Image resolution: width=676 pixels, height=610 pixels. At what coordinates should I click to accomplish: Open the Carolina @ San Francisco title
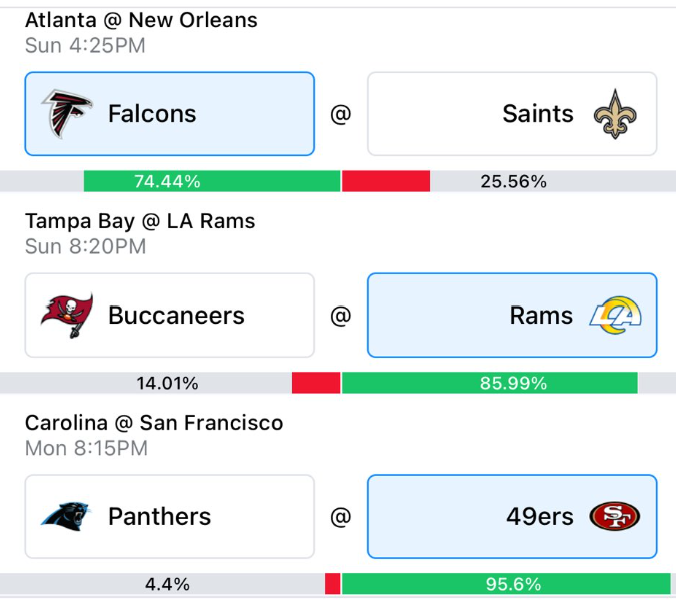(x=154, y=422)
